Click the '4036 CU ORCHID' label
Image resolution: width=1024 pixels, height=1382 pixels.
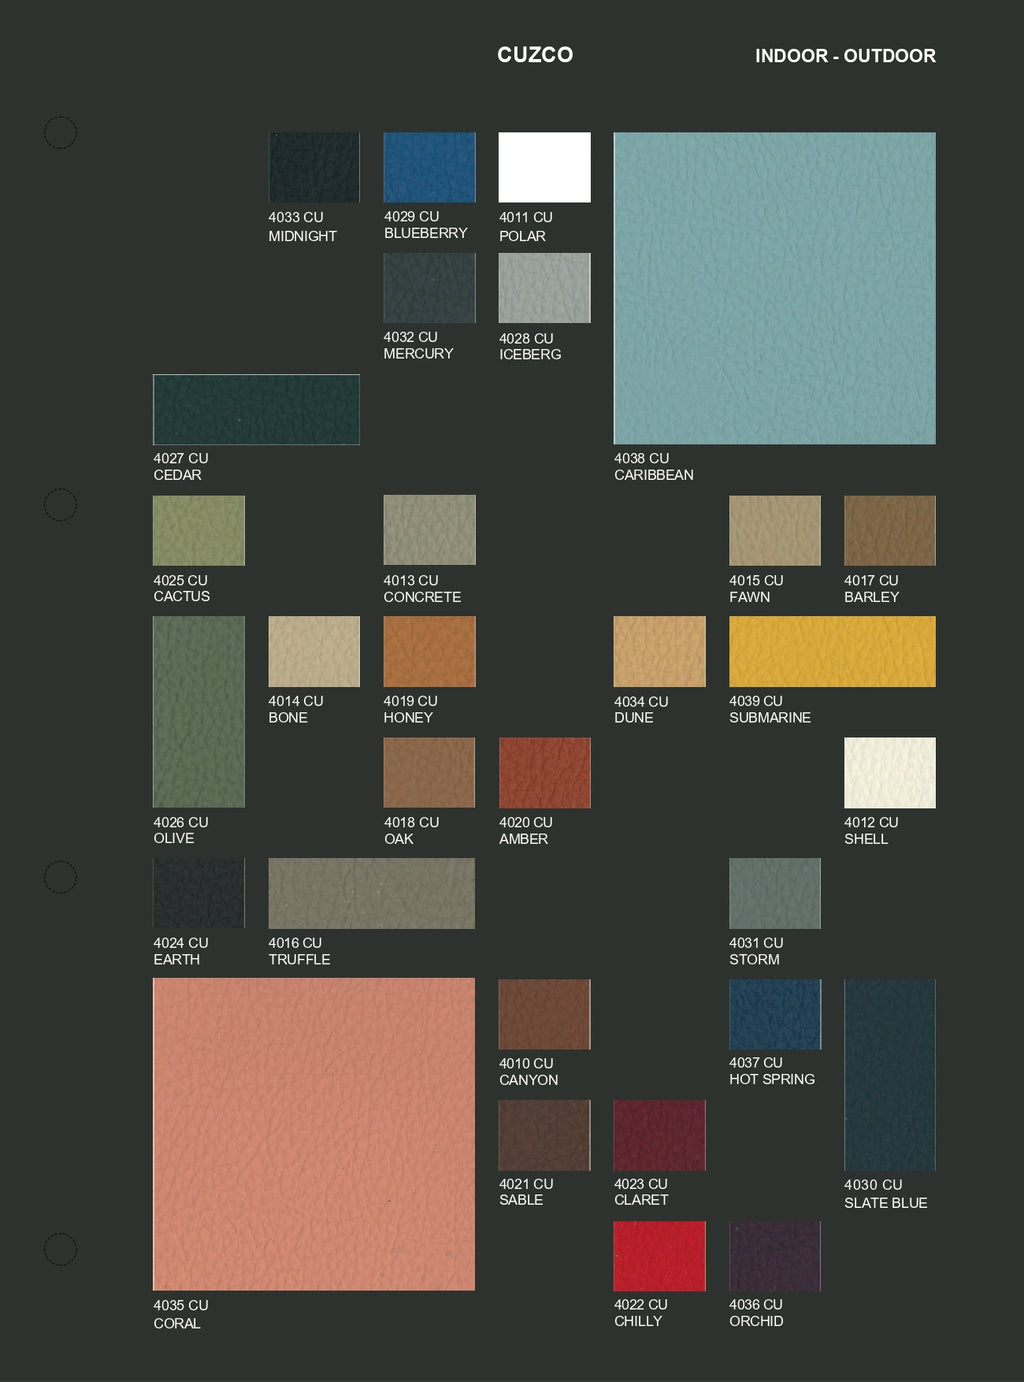click(x=756, y=1313)
